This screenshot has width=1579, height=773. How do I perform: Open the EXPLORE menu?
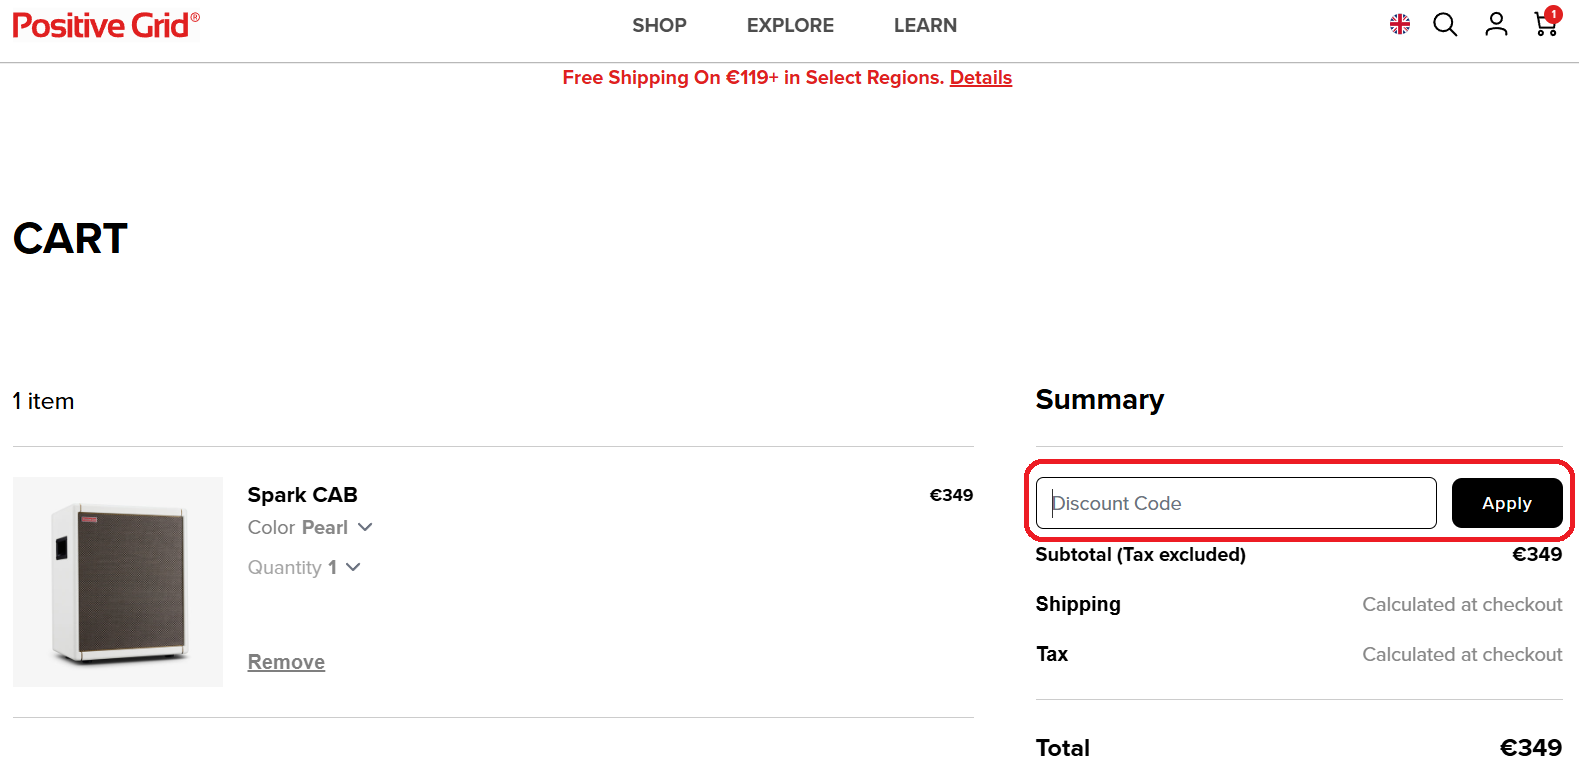[790, 25]
